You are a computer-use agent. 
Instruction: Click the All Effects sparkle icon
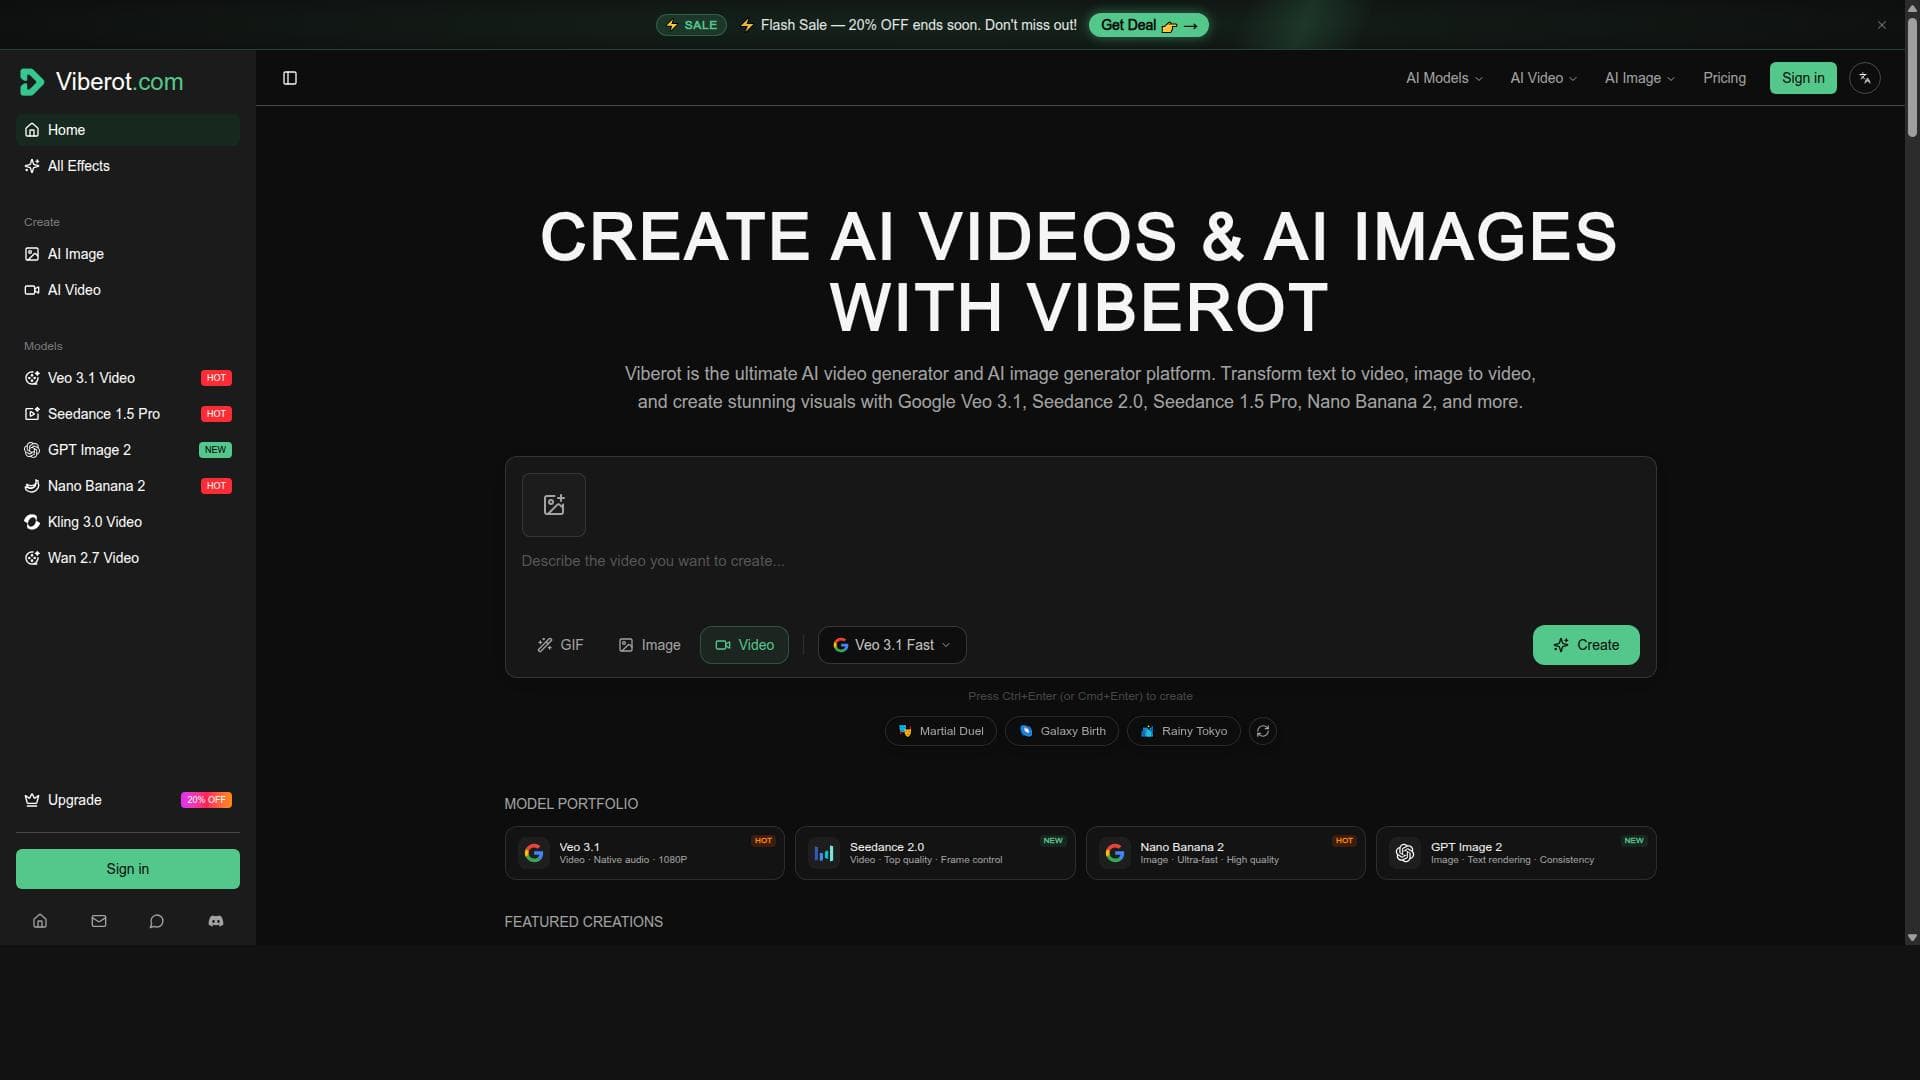click(x=32, y=166)
